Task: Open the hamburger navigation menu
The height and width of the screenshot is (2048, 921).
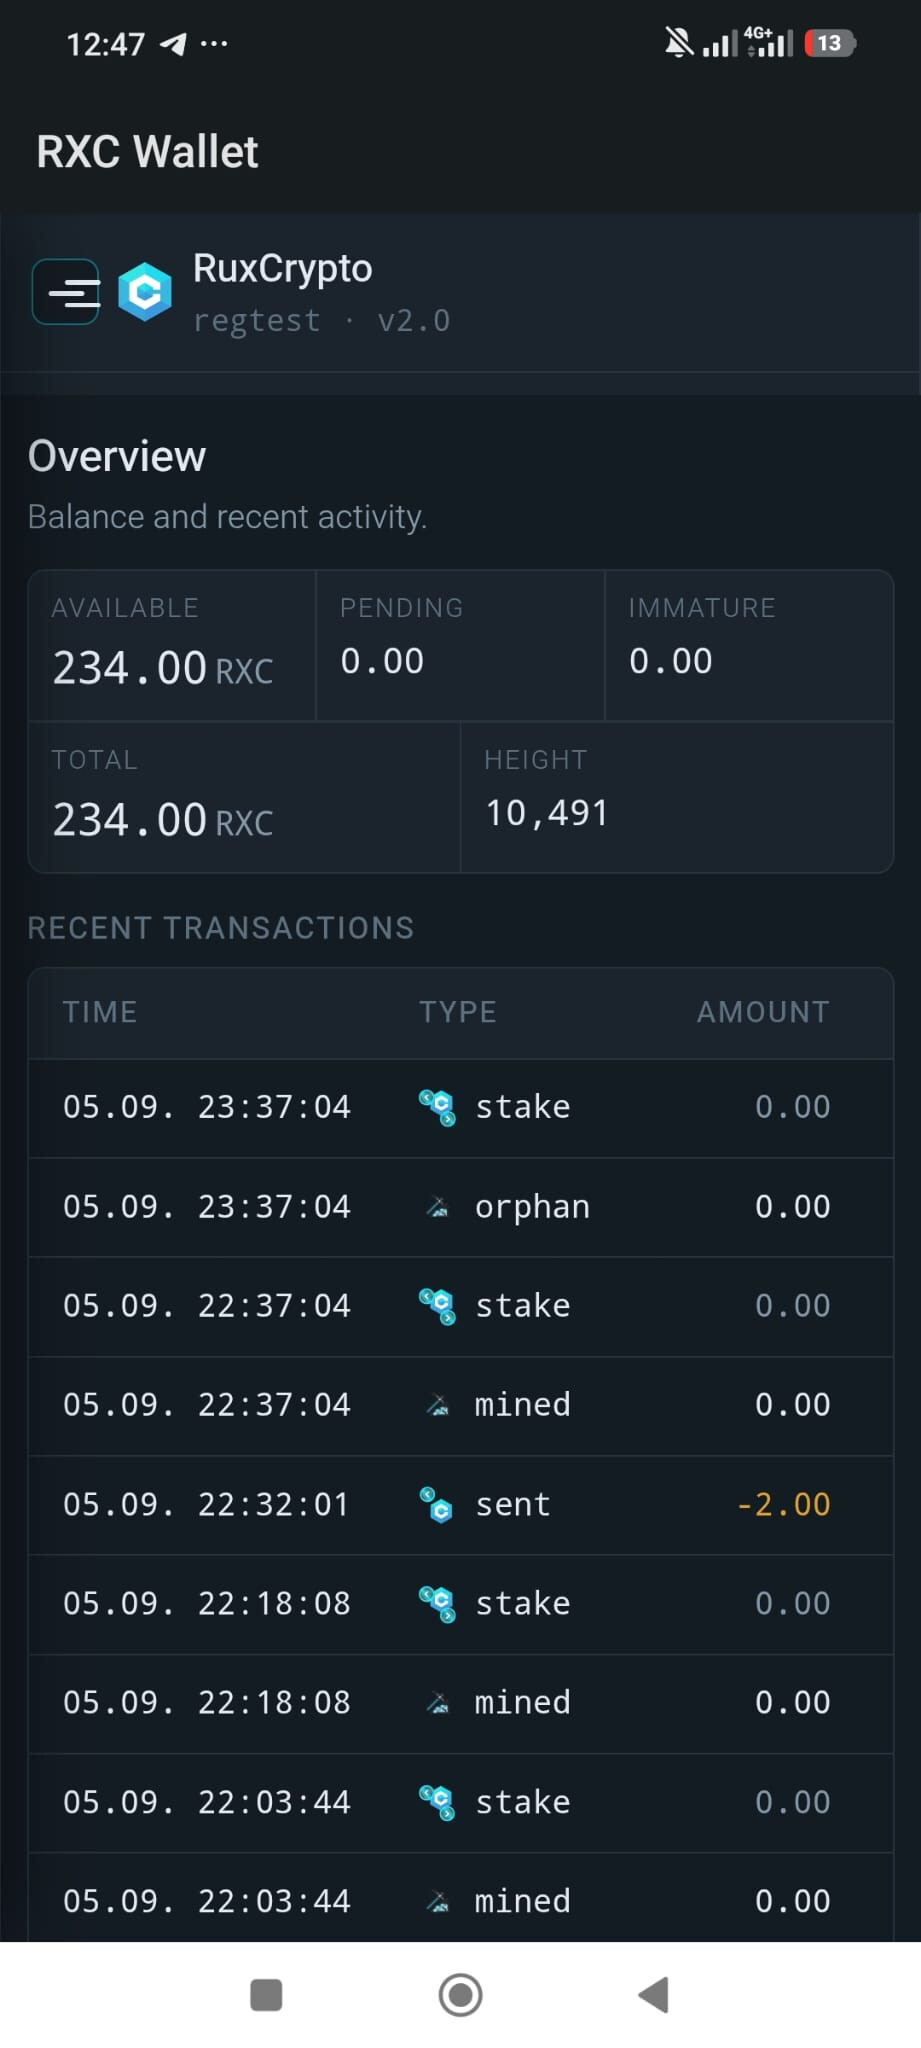Action: tap(66, 292)
